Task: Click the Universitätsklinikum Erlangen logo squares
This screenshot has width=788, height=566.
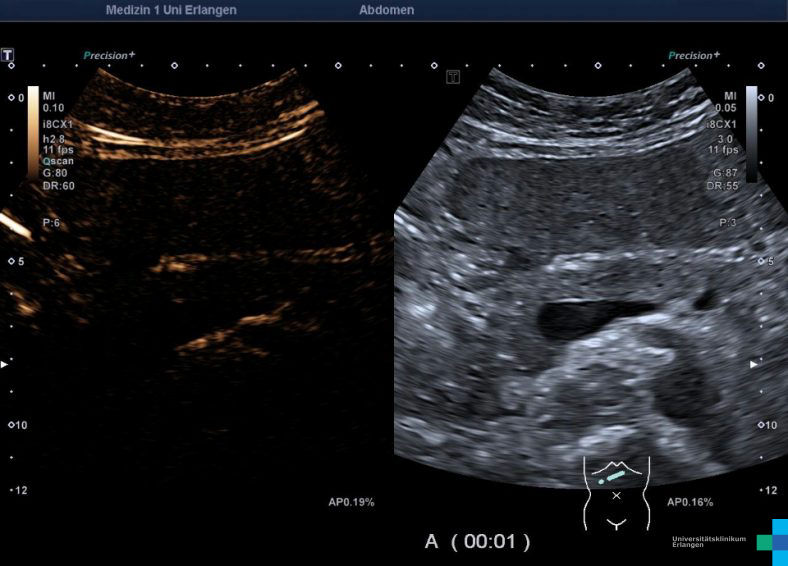Action: click(772, 541)
